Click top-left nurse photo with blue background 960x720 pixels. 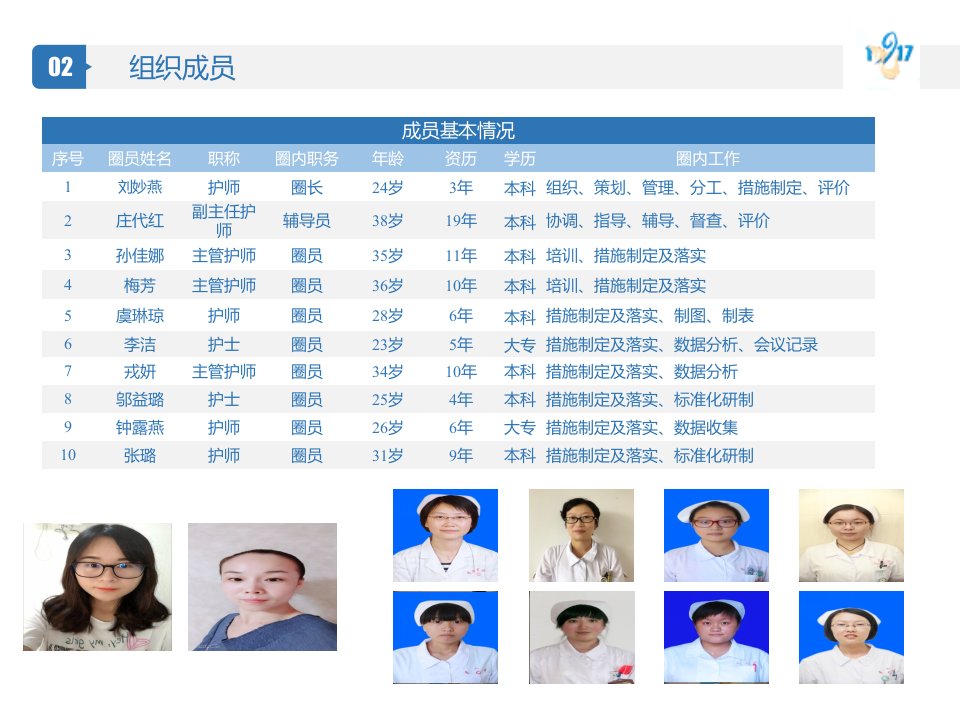click(445, 535)
